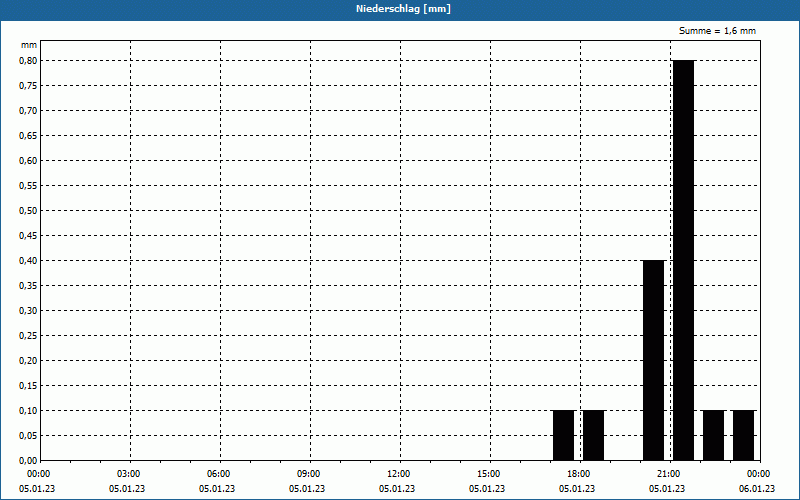800x500 pixels.
Task: Click the 05.01.23 date under 12:00
Action: point(397,489)
